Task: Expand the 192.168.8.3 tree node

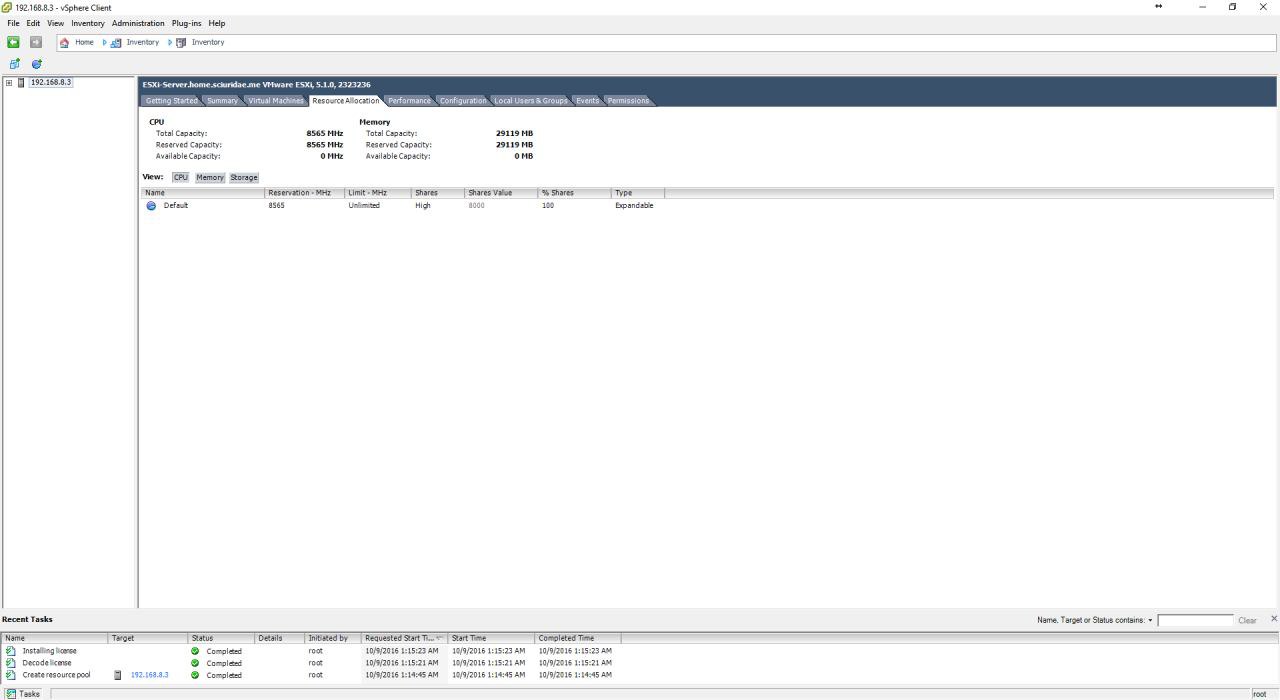Action: 9,82
